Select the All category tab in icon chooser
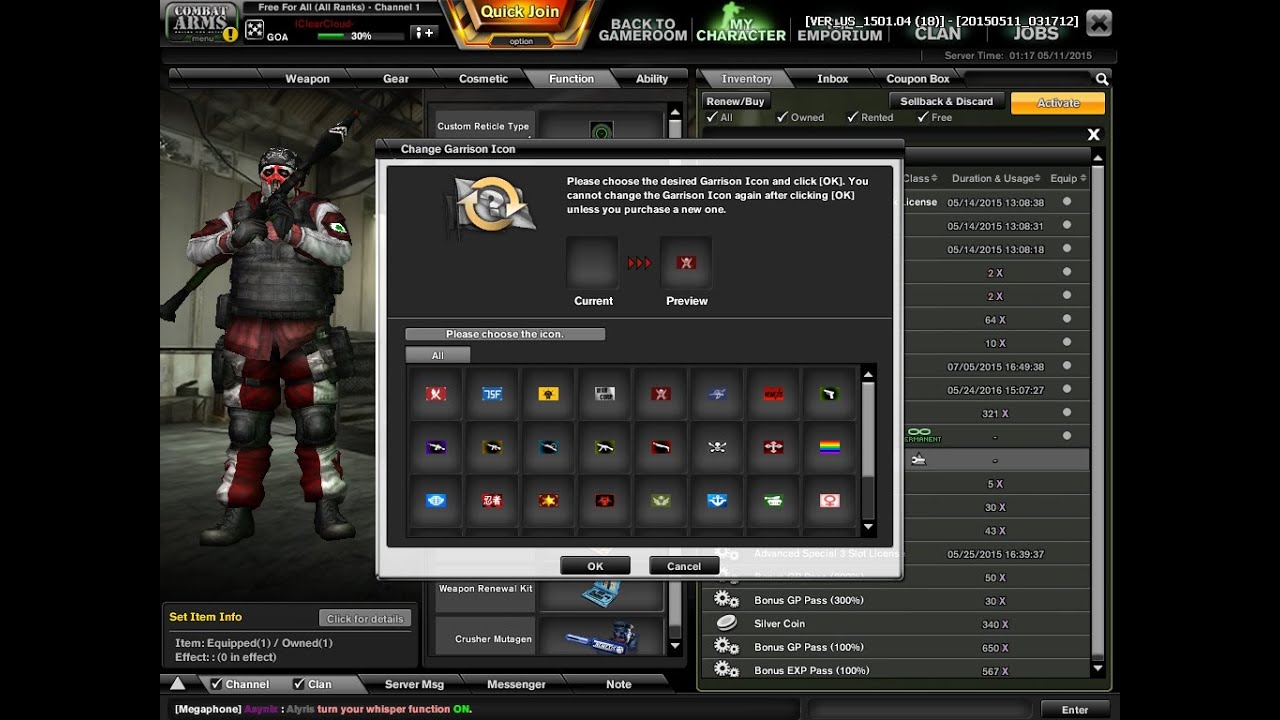Image resolution: width=1280 pixels, height=720 pixels. point(437,355)
